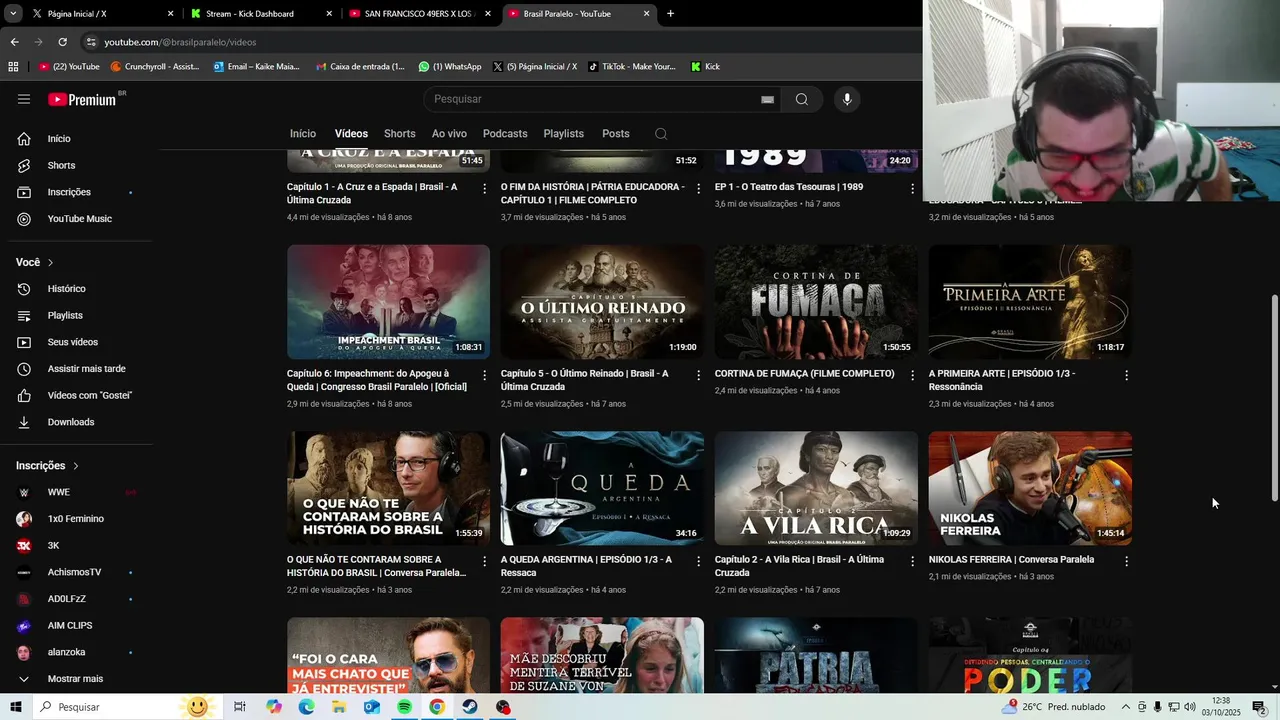Open more options for Nikolas Ferreira video

pos(1126,561)
